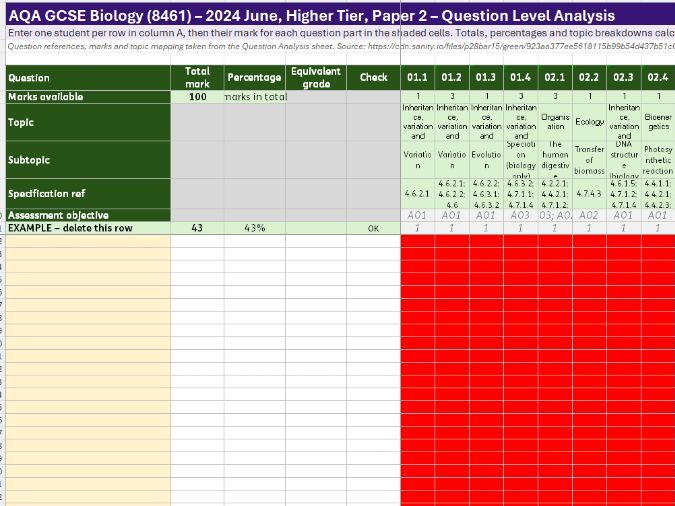The height and width of the screenshot is (506, 675).
Task: Select the example row percentage '43%'
Action: (254, 228)
